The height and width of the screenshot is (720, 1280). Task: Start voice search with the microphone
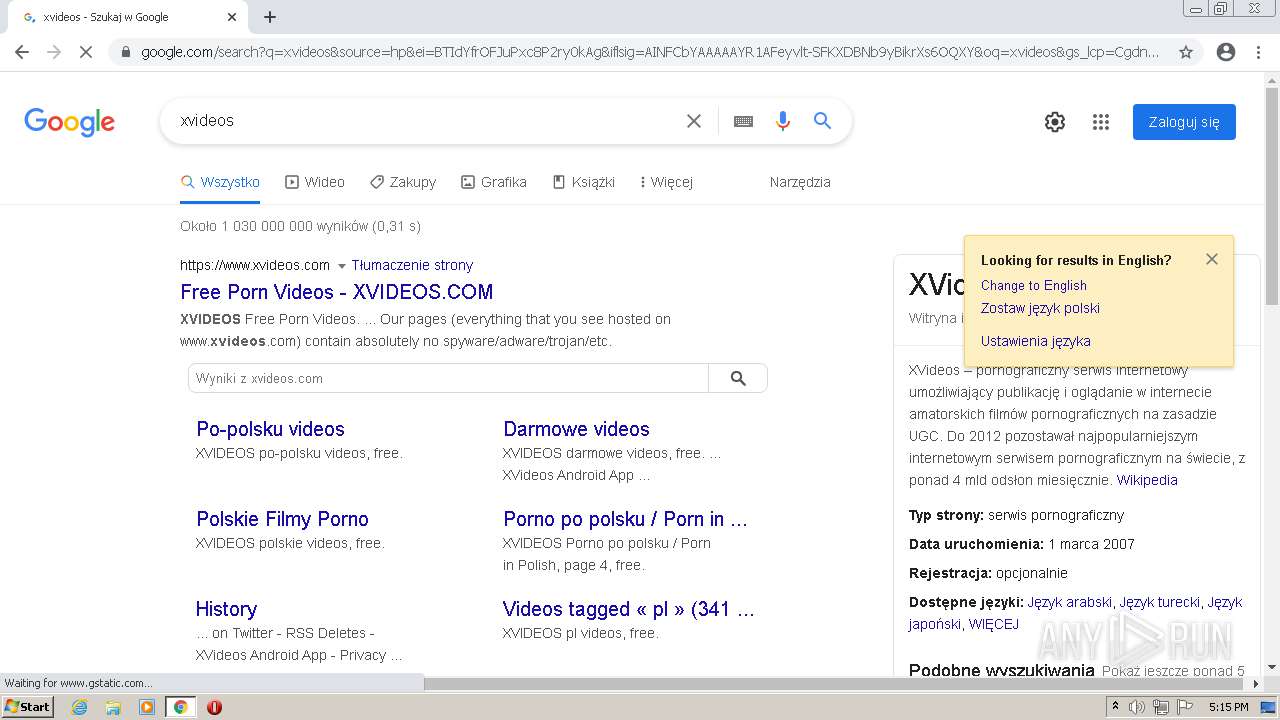pos(783,121)
